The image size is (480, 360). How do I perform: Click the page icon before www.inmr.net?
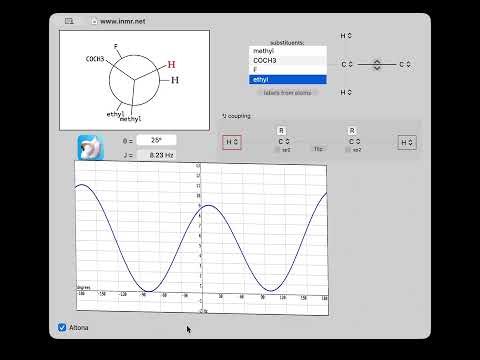(94, 21)
